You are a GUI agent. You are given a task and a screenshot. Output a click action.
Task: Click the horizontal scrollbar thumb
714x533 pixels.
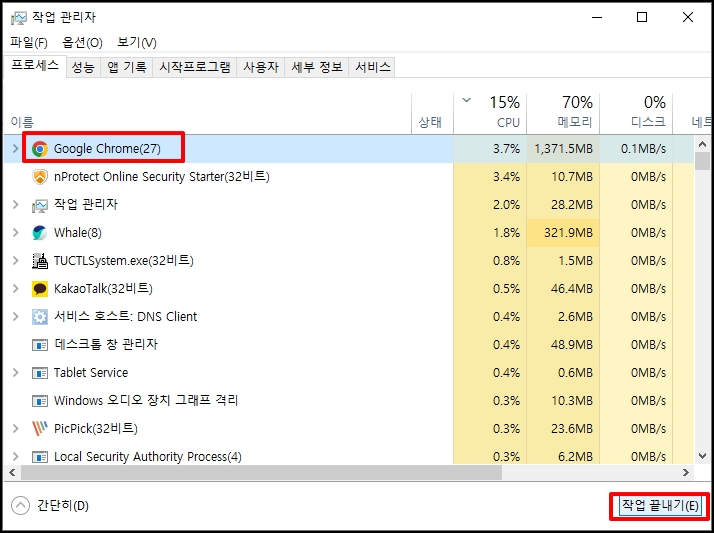point(261,472)
